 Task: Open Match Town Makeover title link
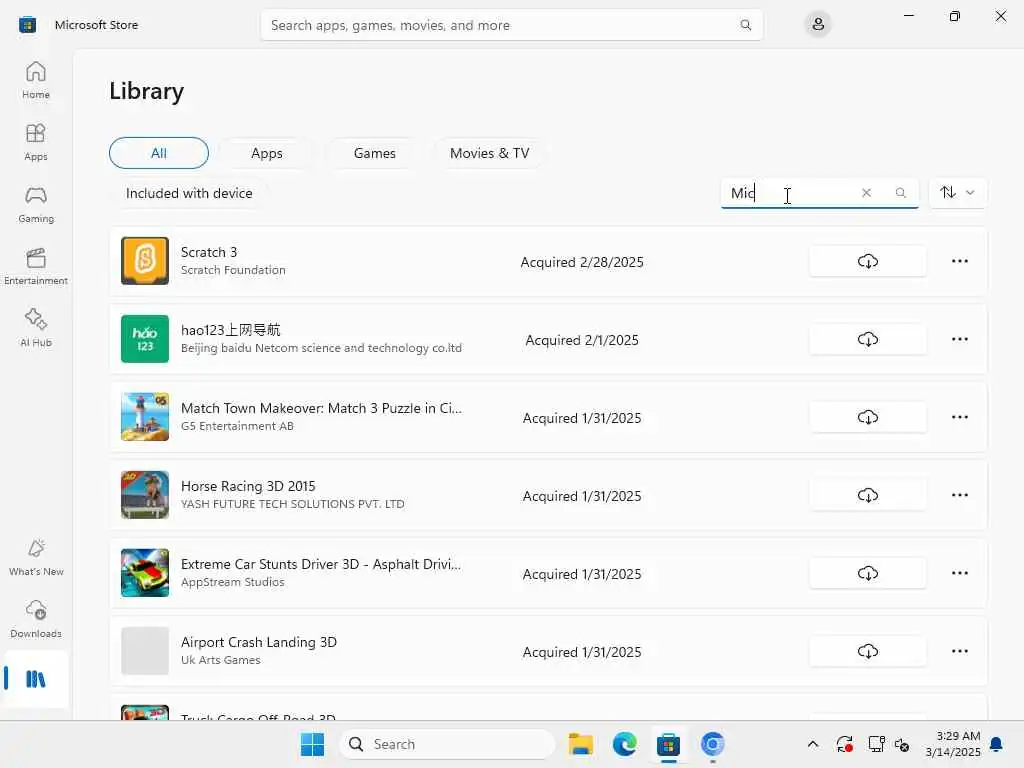click(x=321, y=408)
